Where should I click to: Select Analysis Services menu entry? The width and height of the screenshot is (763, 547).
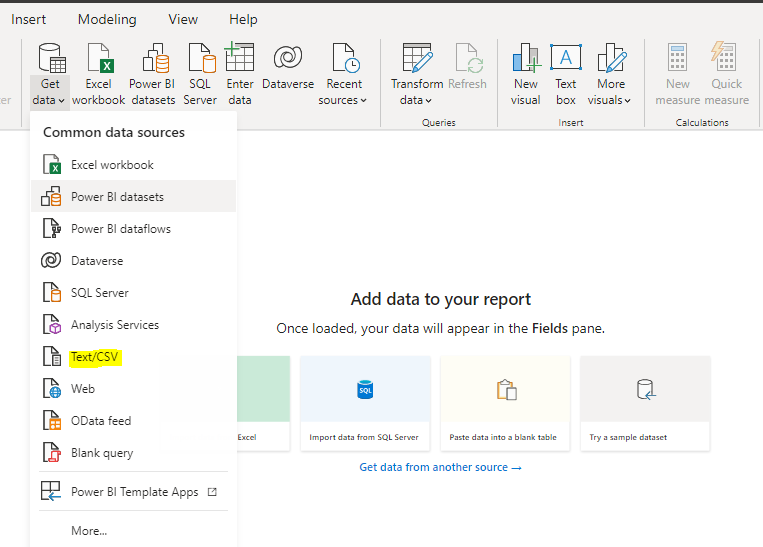pos(133,324)
